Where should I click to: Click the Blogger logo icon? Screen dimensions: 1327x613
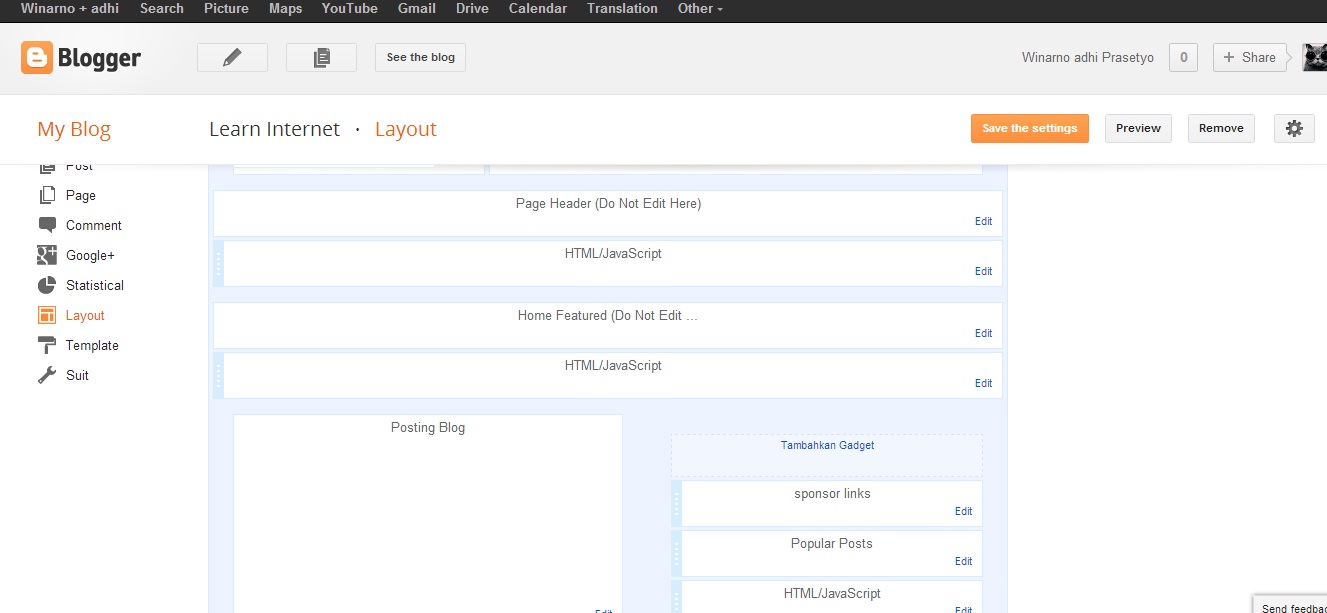point(36,57)
